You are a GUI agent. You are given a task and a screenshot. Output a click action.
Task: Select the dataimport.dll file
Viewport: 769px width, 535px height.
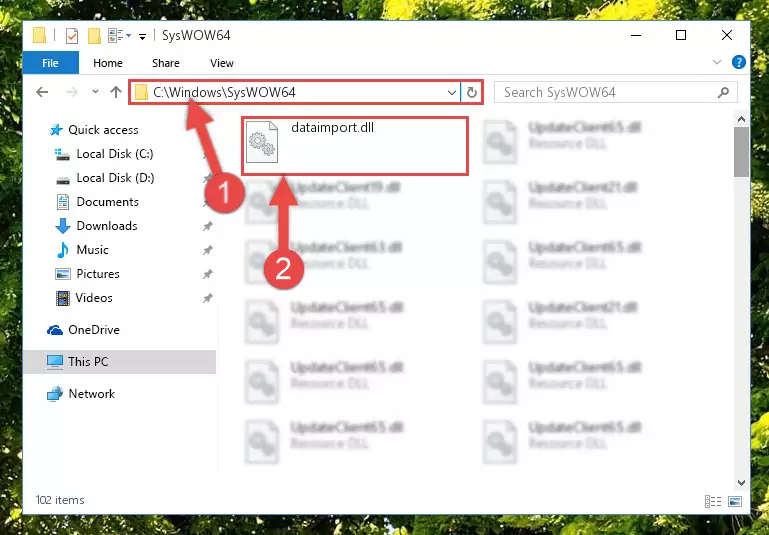(x=355, y=146)
